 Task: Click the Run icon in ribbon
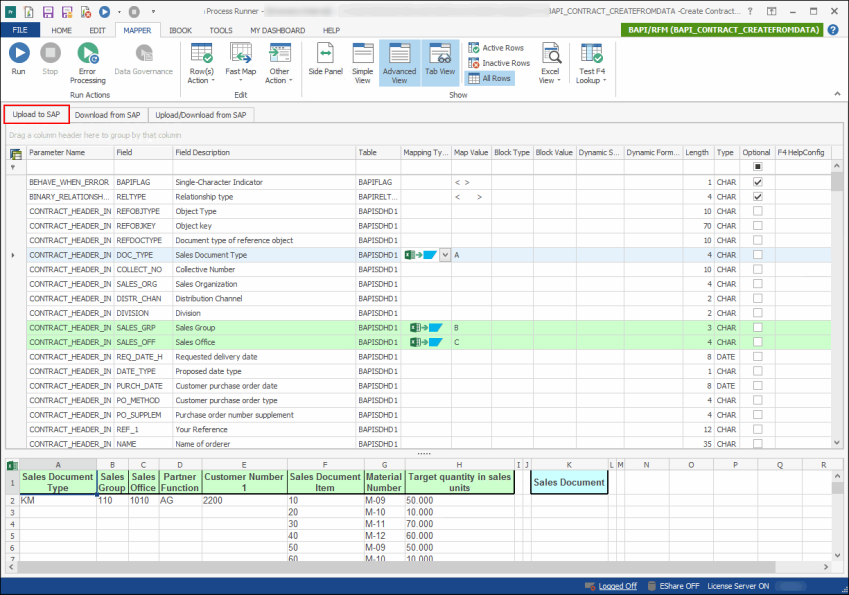click(x=19, y=53)
